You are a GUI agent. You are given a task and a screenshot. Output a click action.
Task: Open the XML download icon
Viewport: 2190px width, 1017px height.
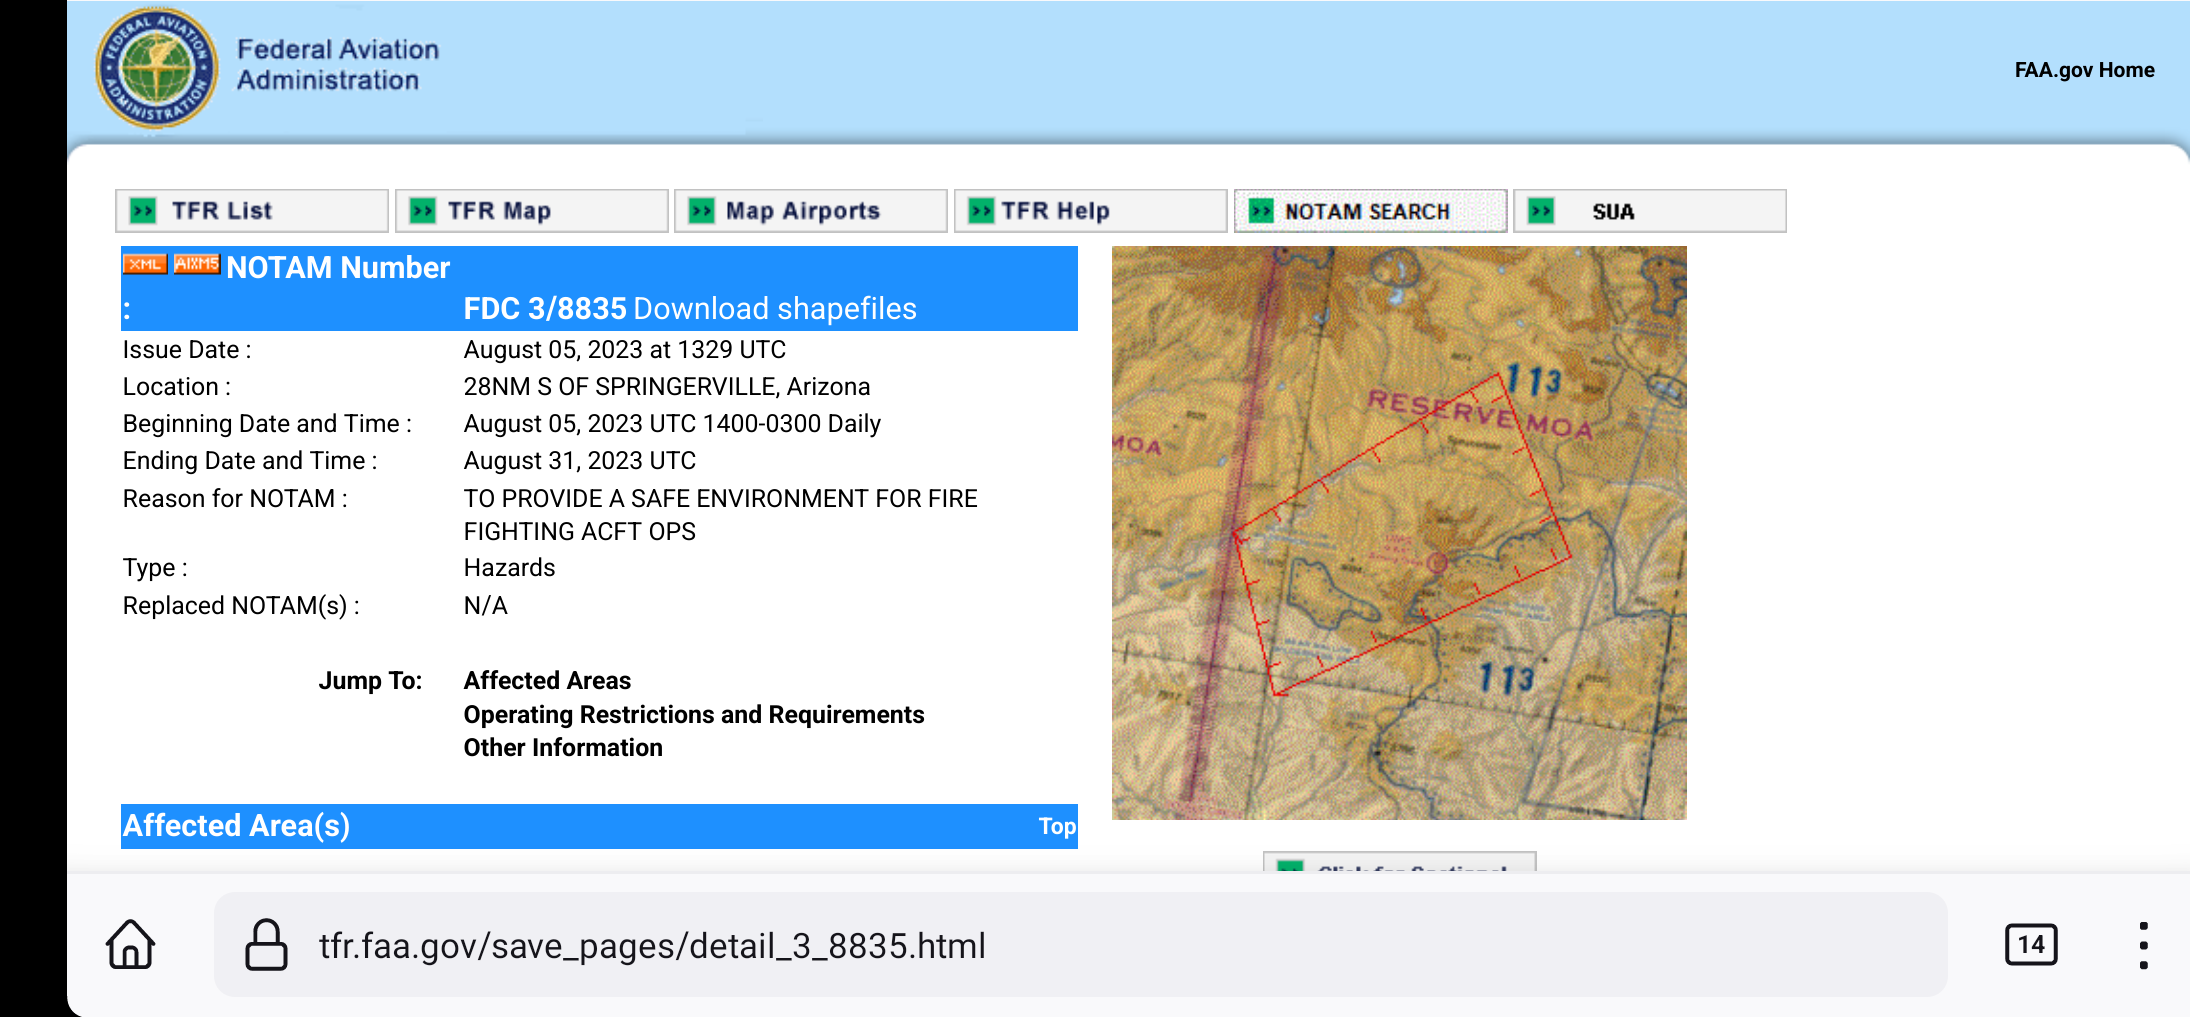point(145,264)
